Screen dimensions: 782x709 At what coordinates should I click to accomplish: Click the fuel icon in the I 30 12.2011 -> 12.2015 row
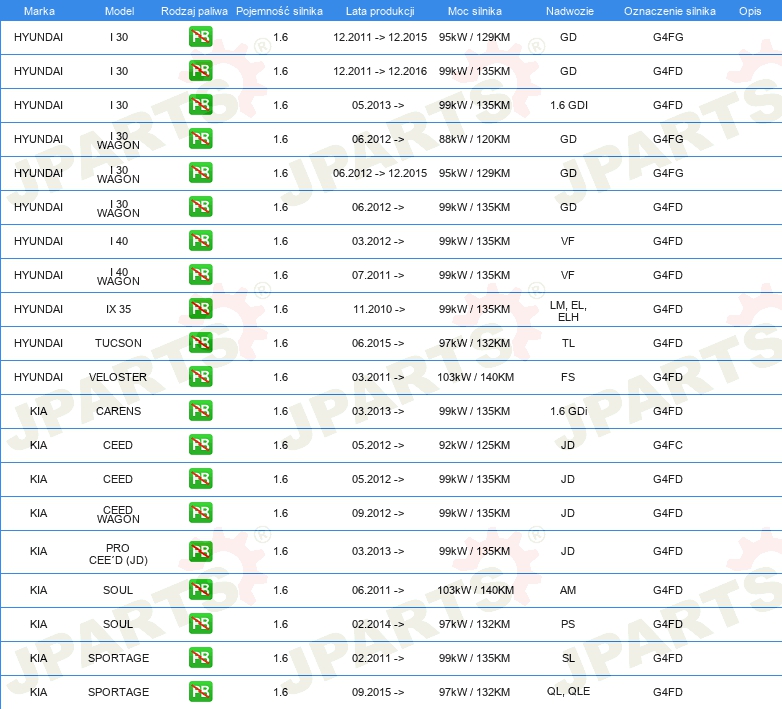pos(200,36)
